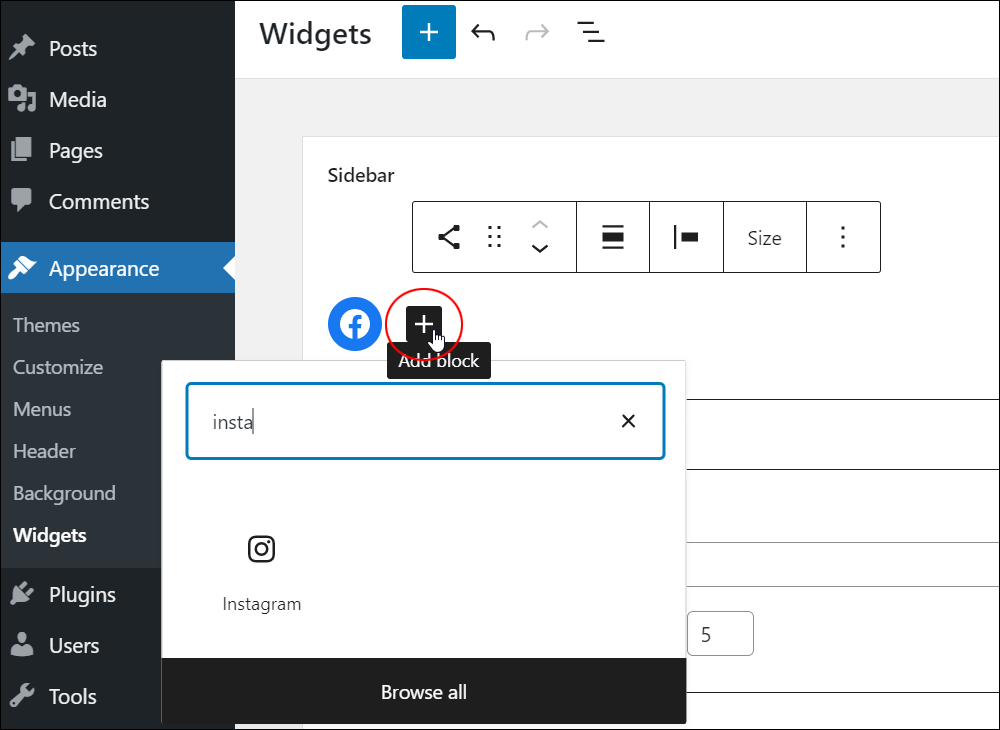Click the number field showing 5
1000x730 pixels.
point(720,634)
